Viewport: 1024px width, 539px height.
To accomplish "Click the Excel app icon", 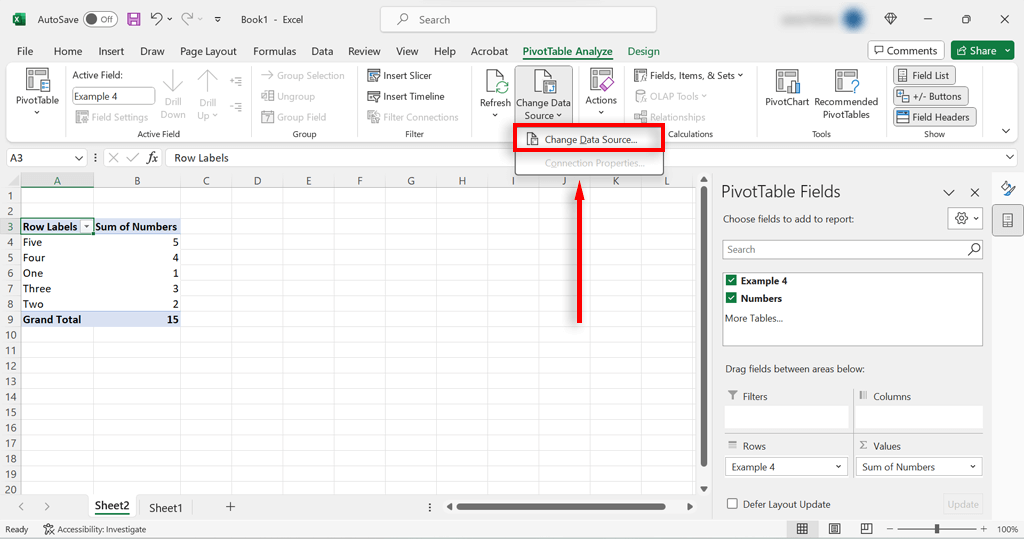I will coord(19,19).
